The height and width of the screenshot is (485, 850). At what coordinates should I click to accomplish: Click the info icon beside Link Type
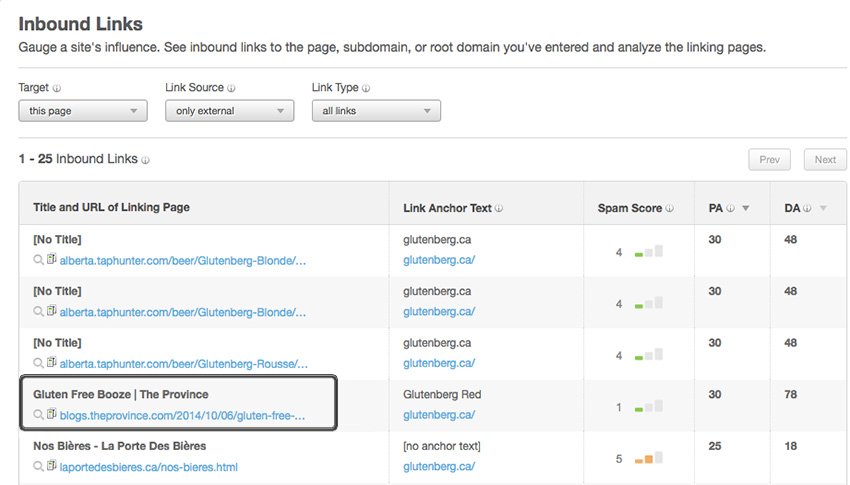click(x=366, y=88)
